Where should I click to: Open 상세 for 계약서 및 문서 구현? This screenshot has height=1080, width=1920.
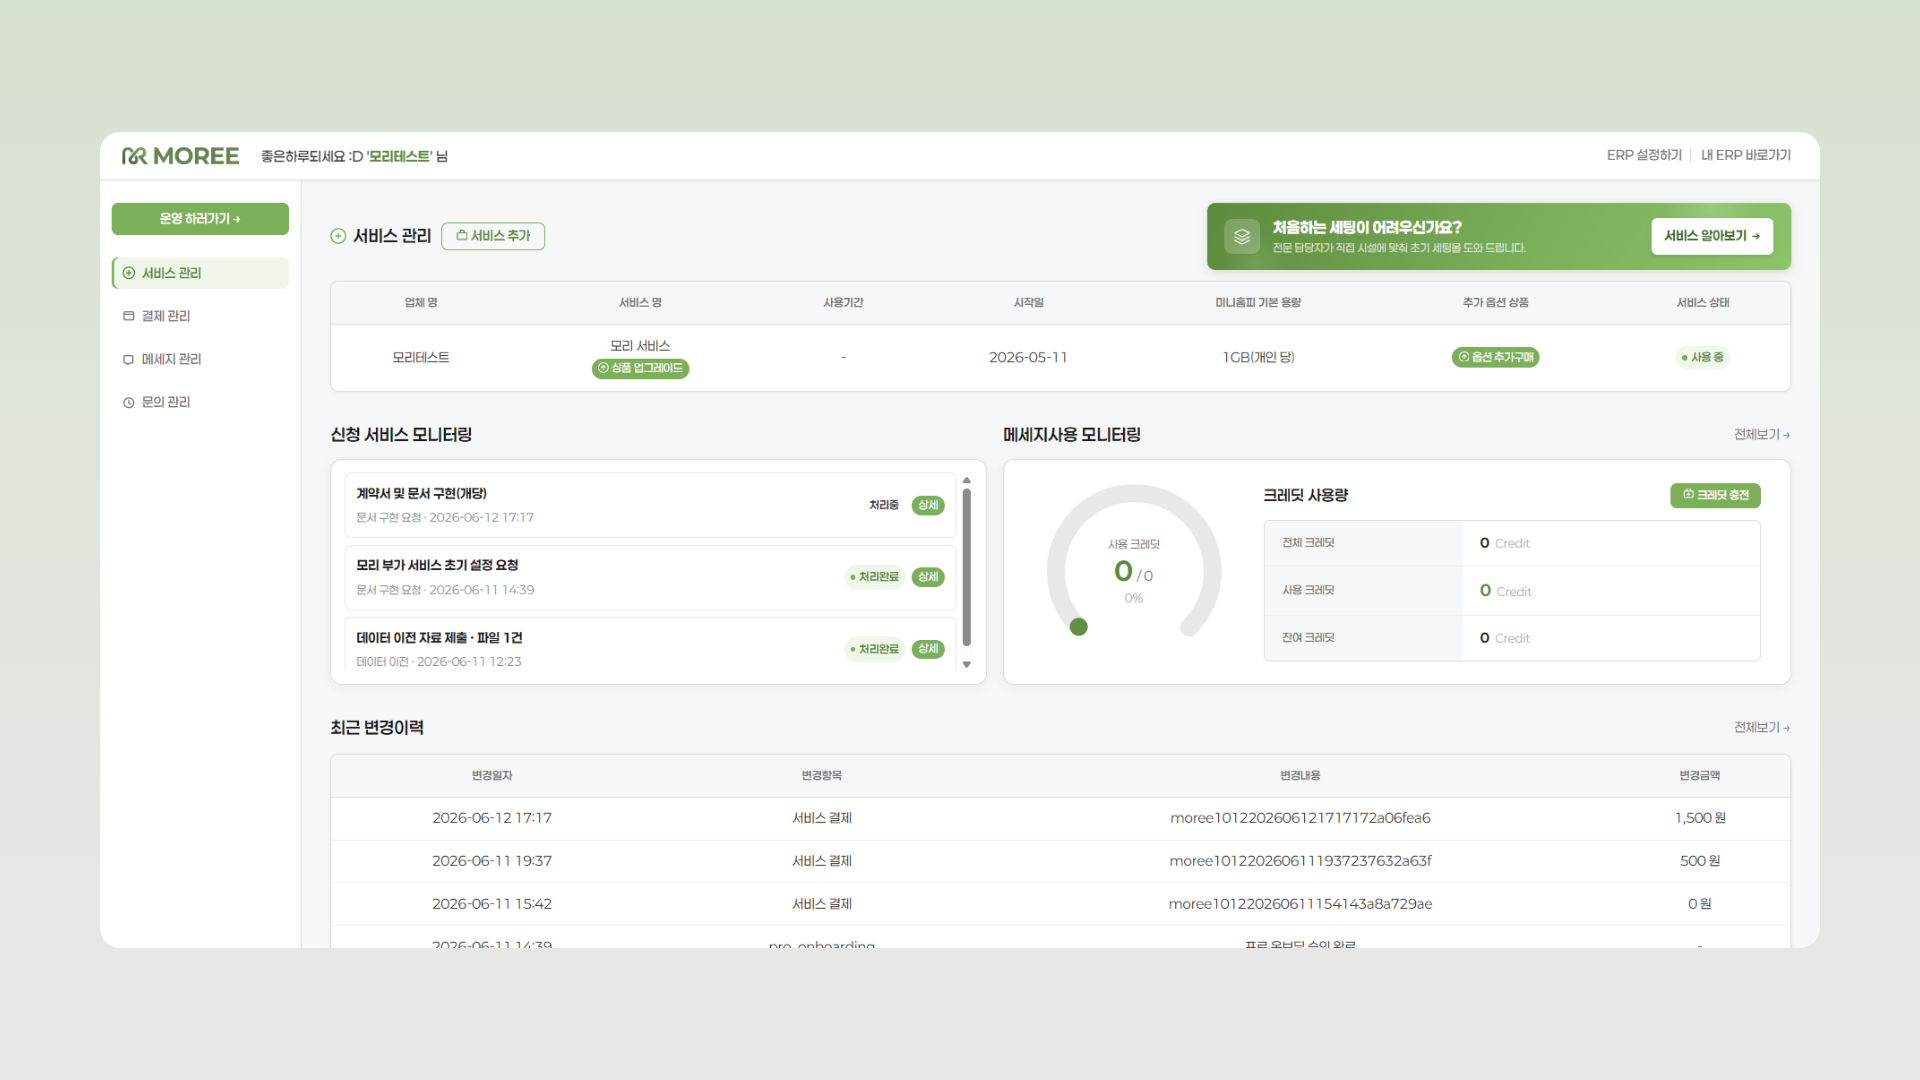pos(928,505)
